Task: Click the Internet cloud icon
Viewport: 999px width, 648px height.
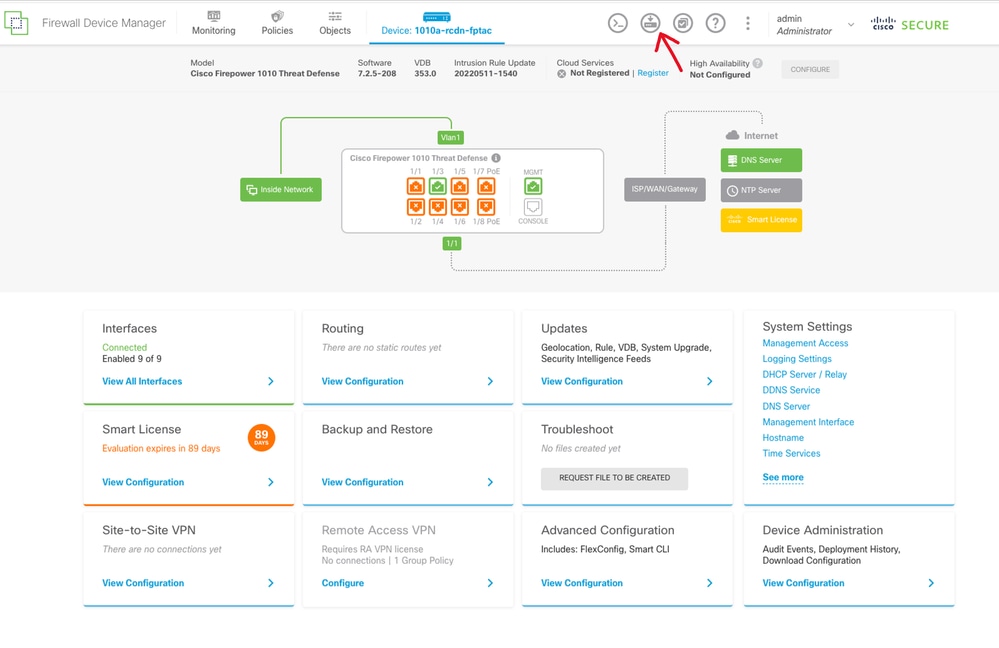Action: pyautogui.click(x=733, y=135)
